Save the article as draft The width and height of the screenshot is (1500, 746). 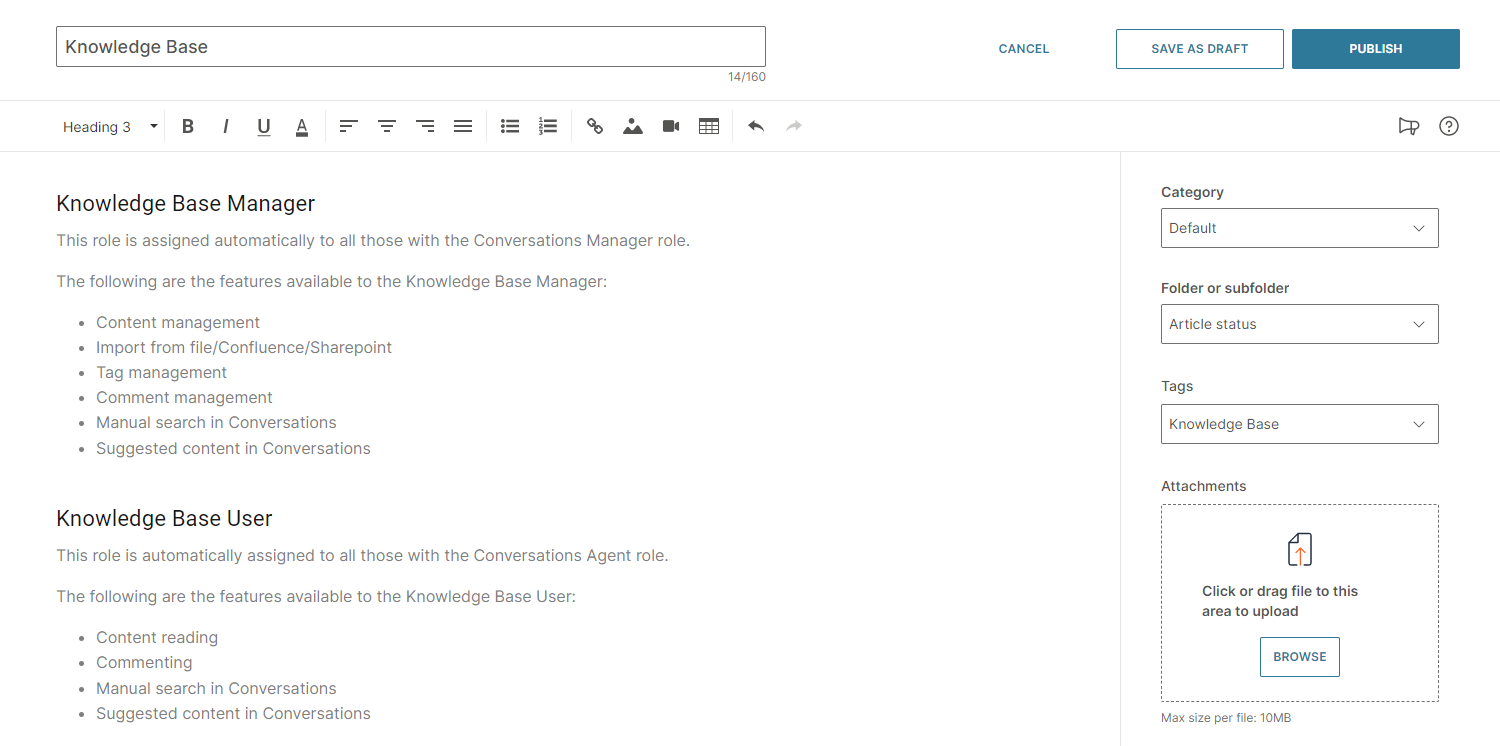[x=1200, y=49]
